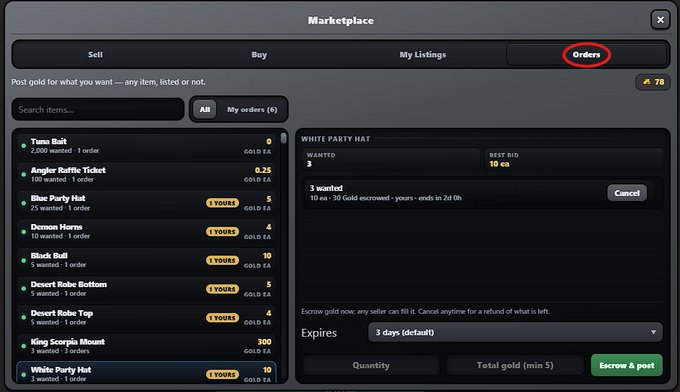Close the Marketplace window
680x392 pixels.
click(x=660, y=20)
